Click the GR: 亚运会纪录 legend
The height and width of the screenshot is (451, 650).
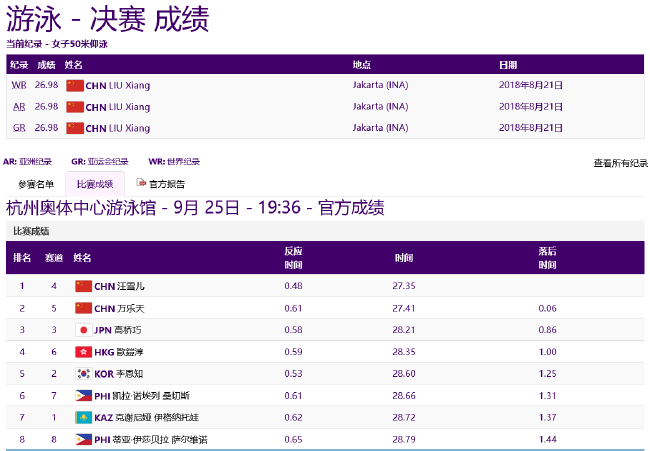pyautogui.click(x=100, y=162)
